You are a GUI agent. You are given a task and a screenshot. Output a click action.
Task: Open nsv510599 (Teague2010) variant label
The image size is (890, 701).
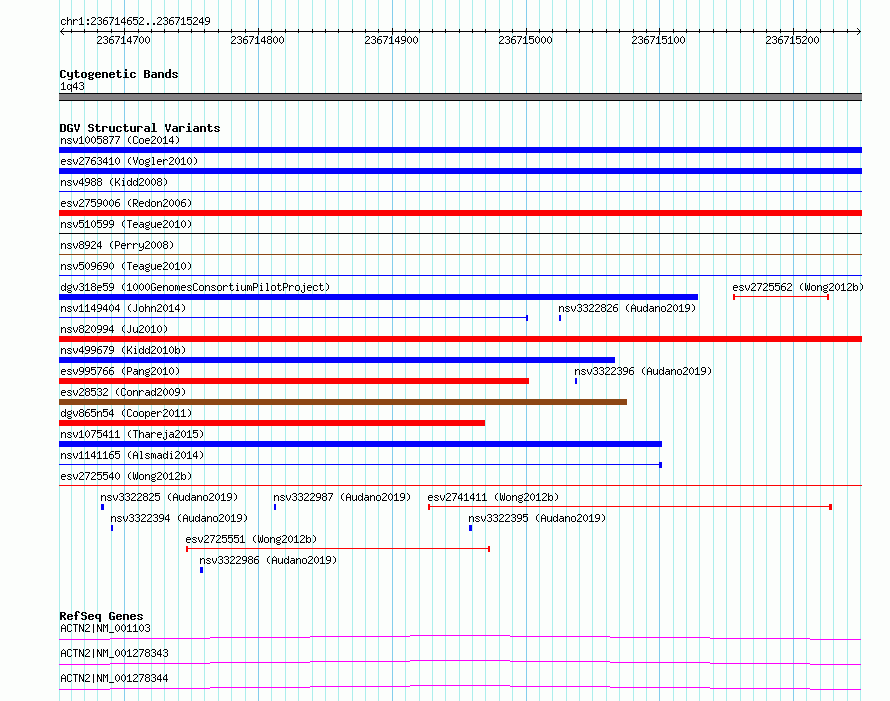point(126,224)
